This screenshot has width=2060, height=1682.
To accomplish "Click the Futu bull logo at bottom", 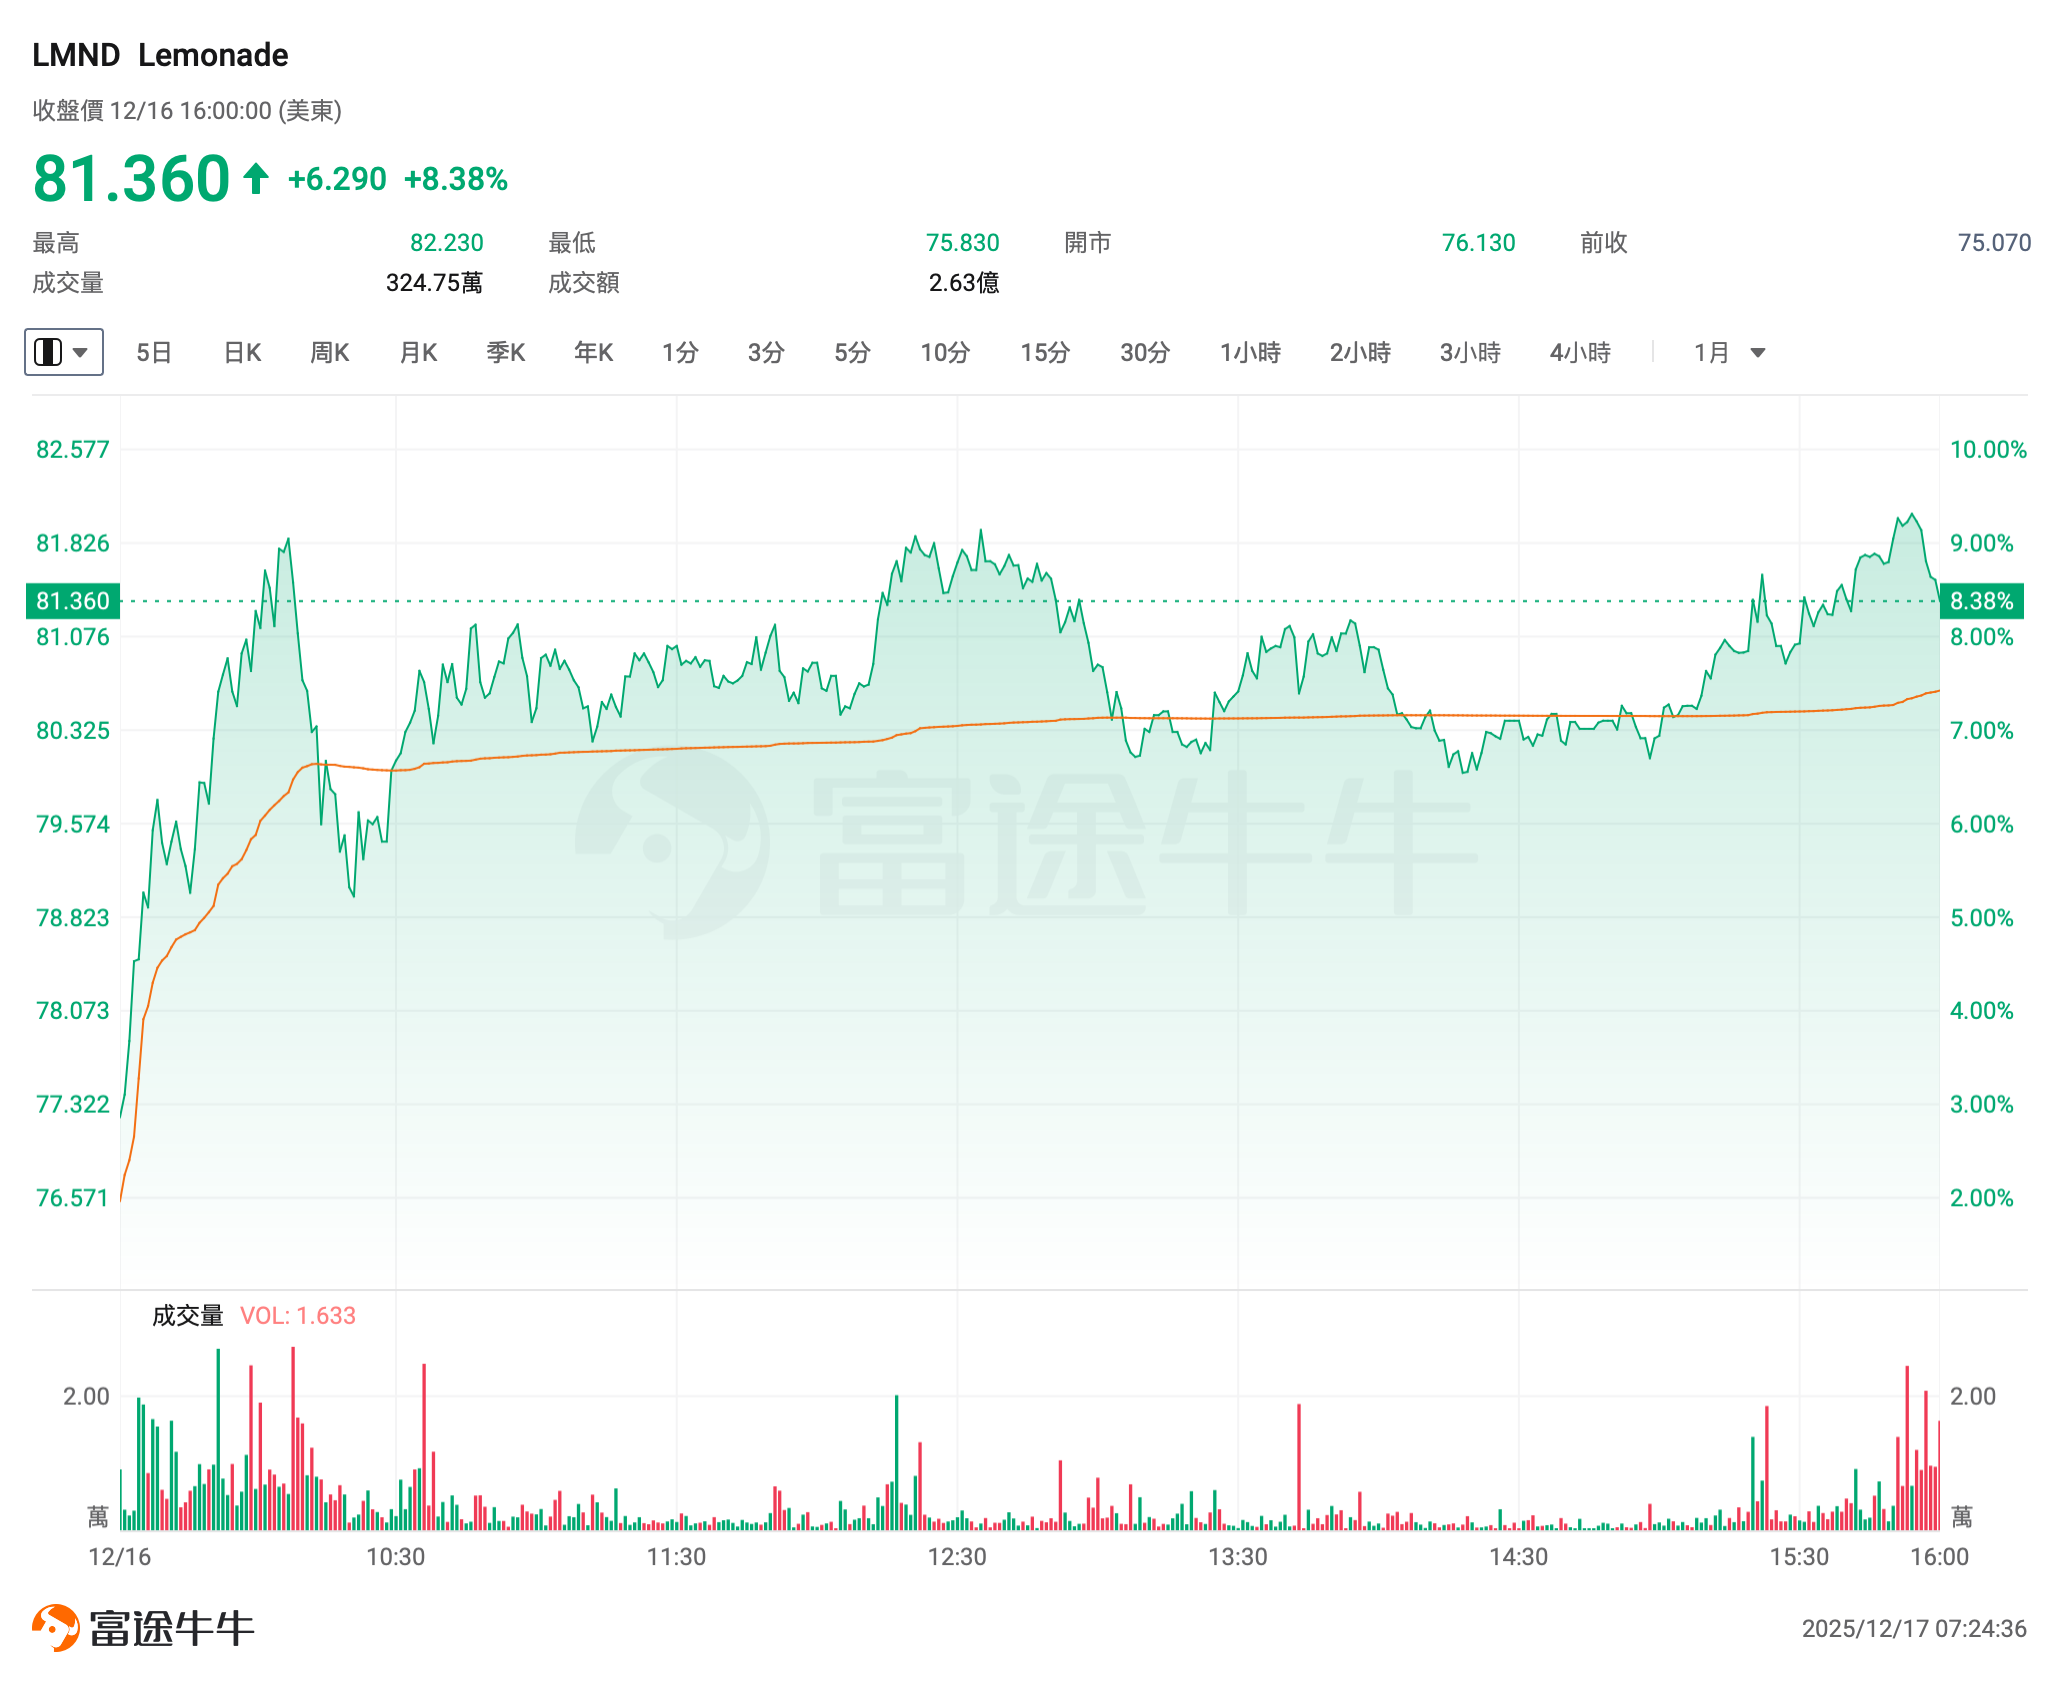I will coord(56,1627).
